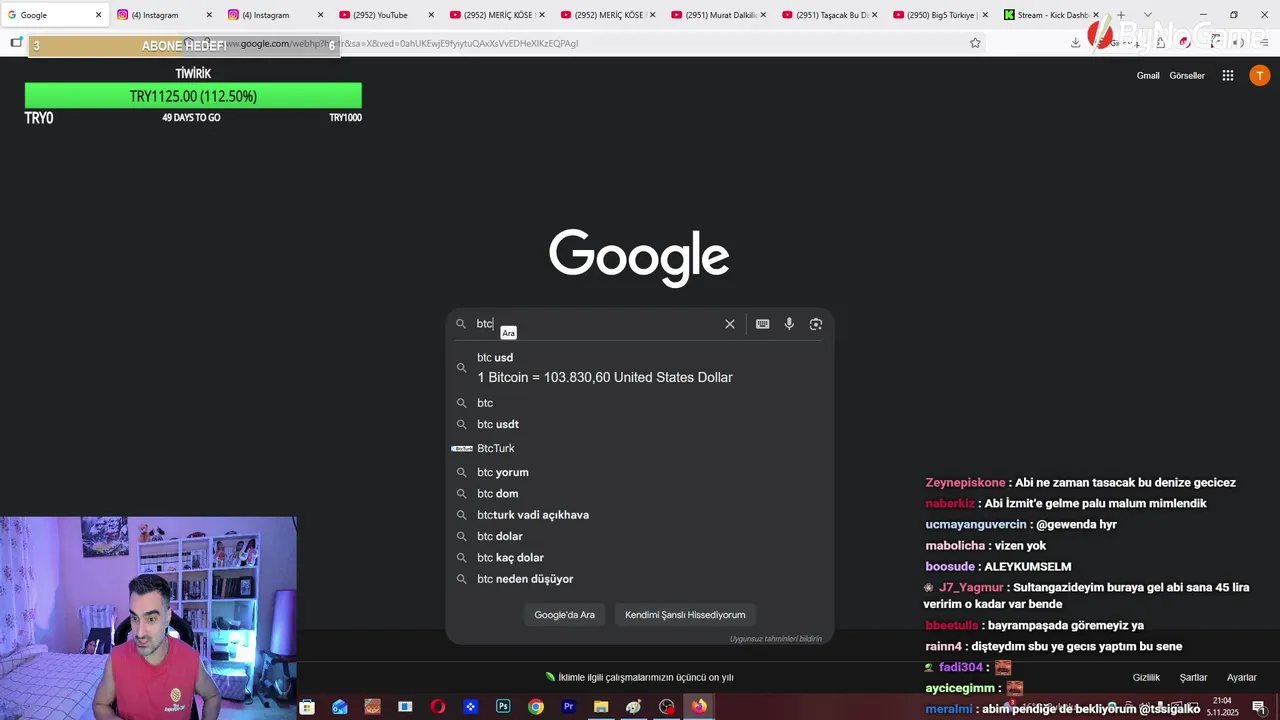Image resolution: width=1280 pixels, height=720 pixels.
Task: Open the Google account avatar T
Action: [x=1260, y=76]
